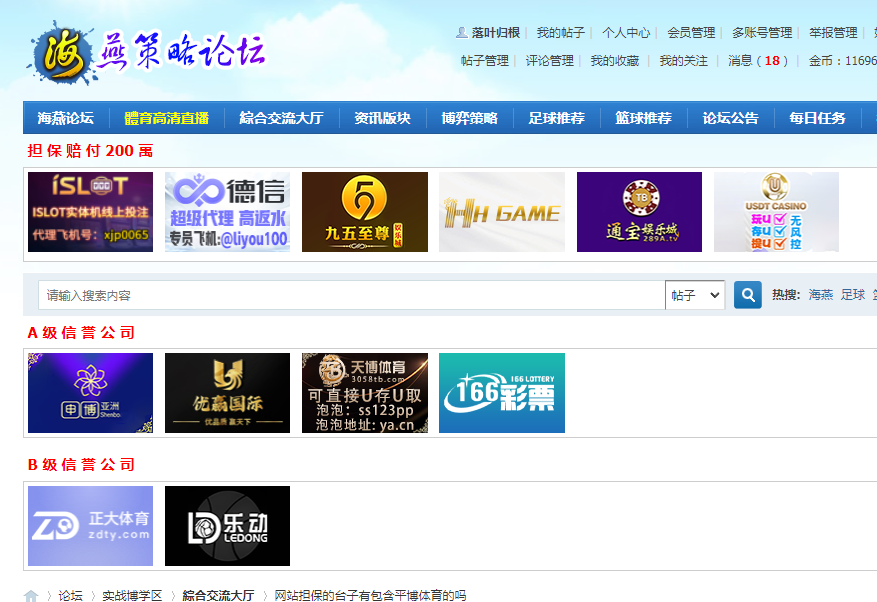Screen dimensions: 877x602
Task: Open 评论管理 link
Action: tap(549, 60)
